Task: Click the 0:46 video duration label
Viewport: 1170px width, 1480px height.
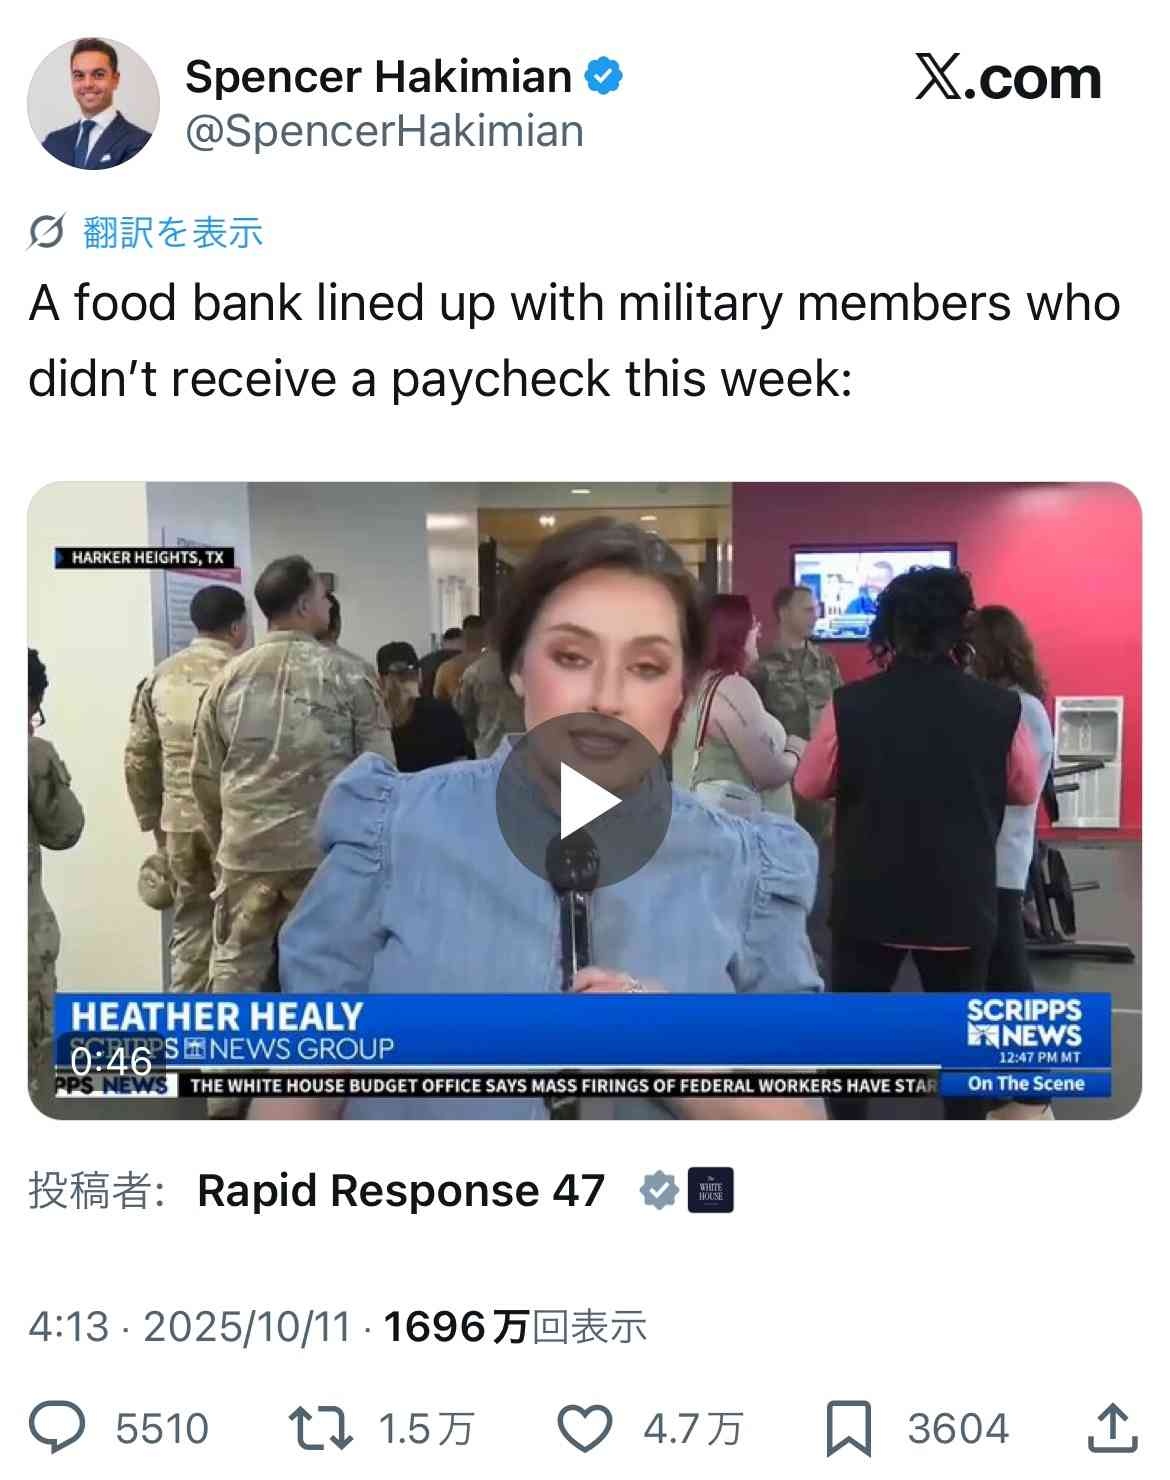Action: point(111,1060)
